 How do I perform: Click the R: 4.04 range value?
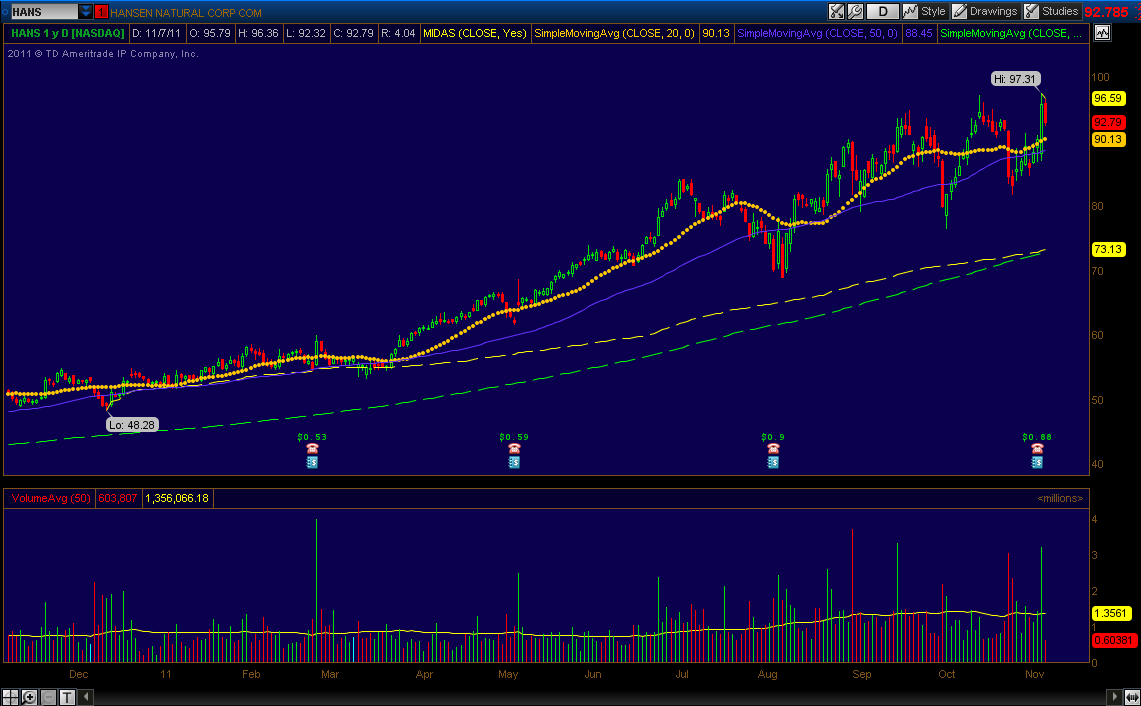click(398, 33)
